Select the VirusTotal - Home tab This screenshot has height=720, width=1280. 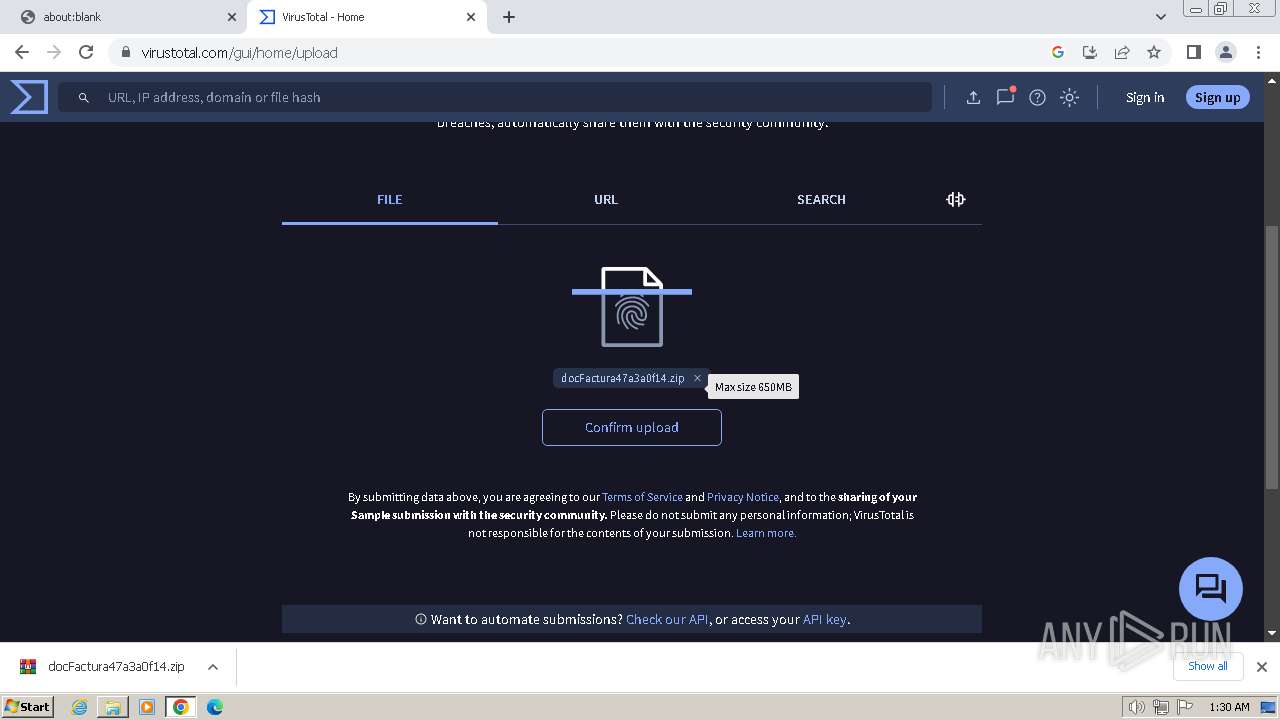(x=367, y=17)
